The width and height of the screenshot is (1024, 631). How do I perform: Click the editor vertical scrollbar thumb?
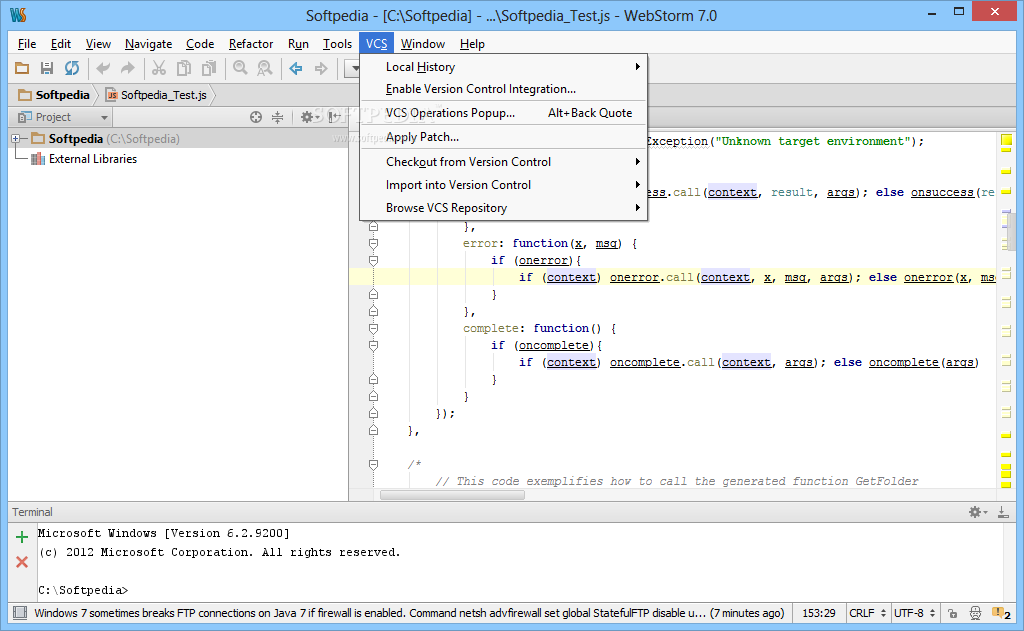(1012, 231)
